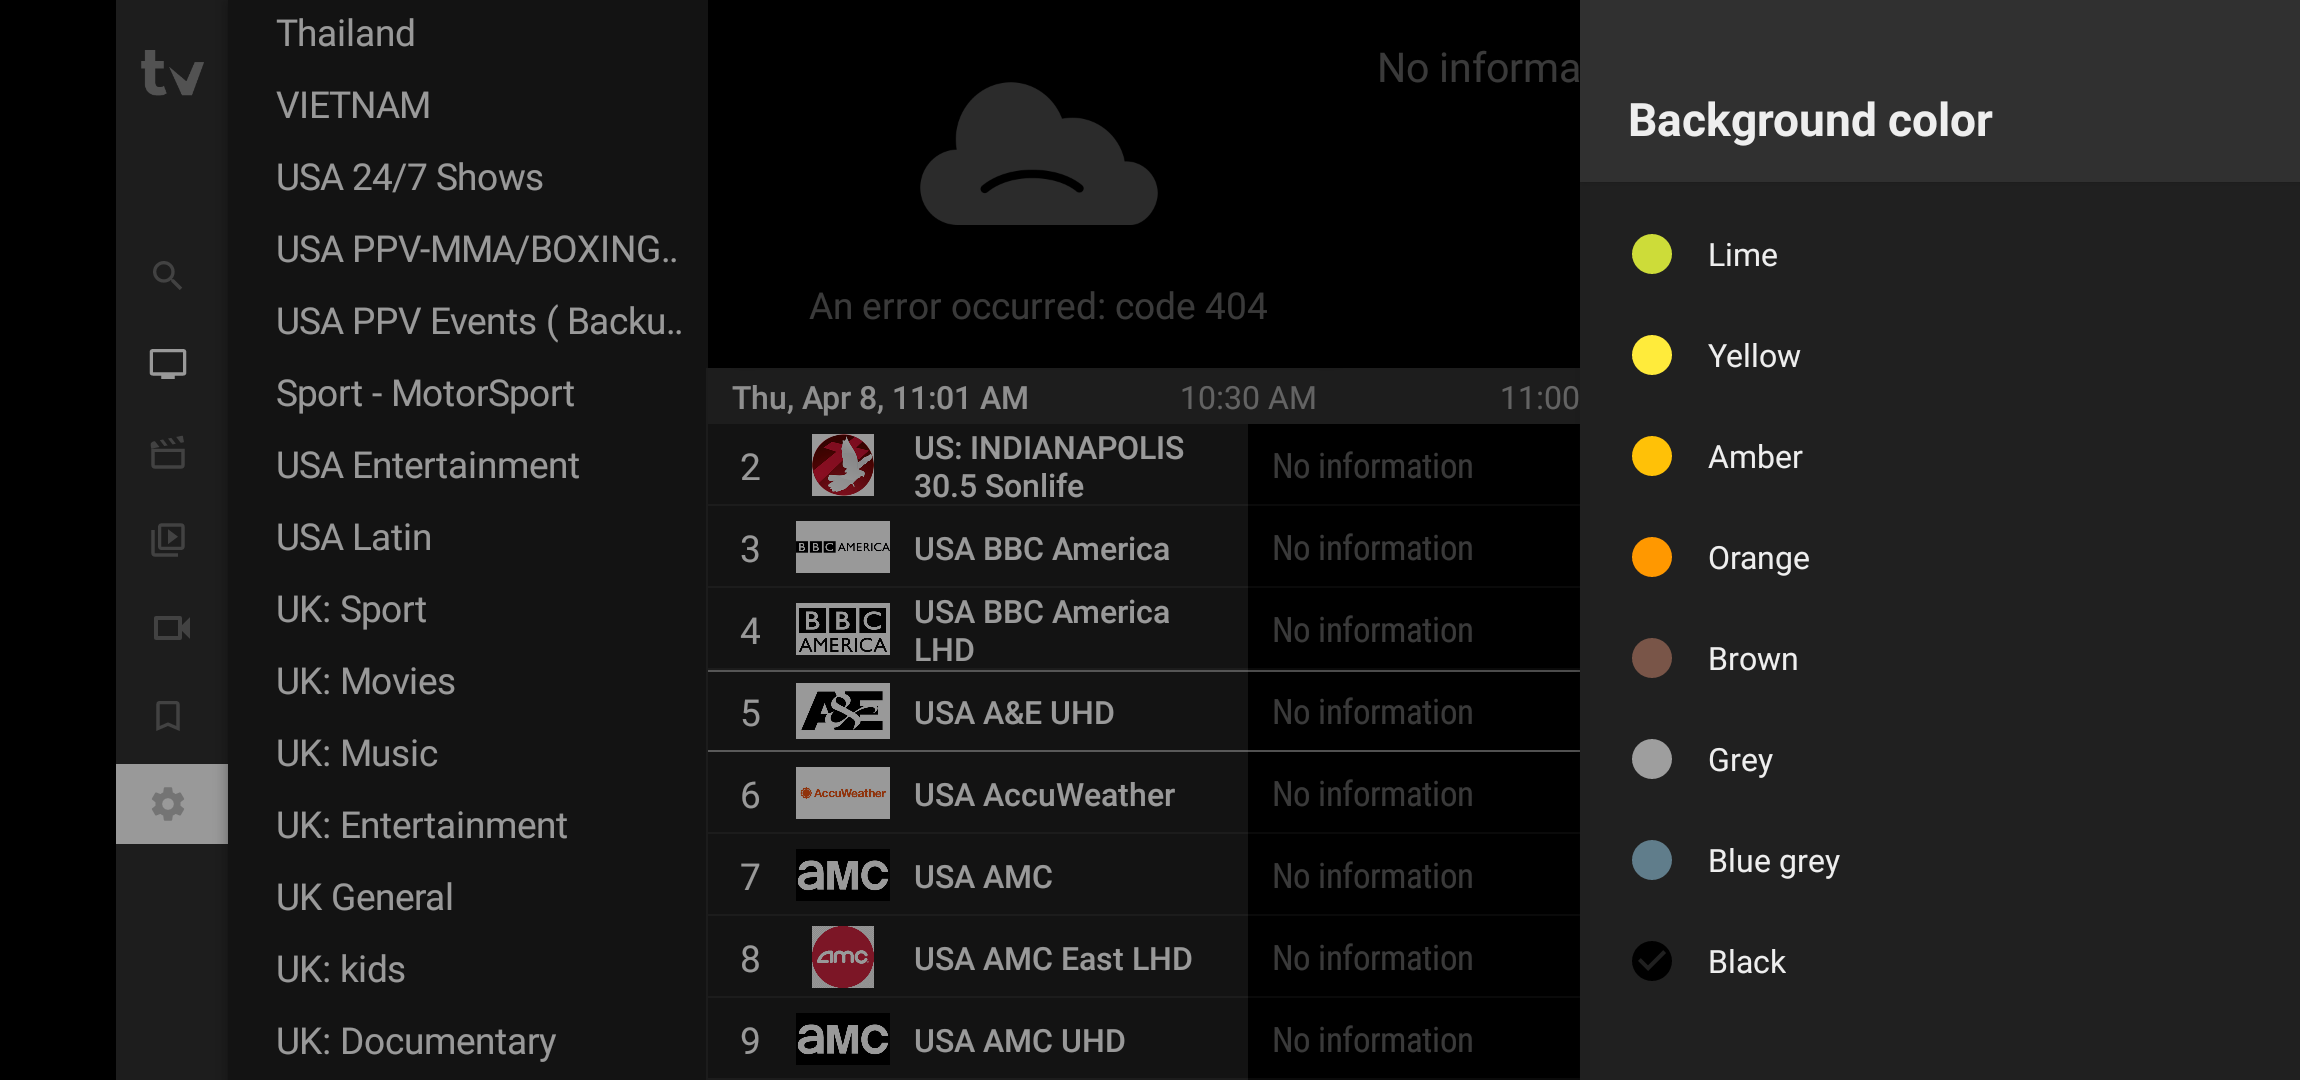The height and width of the screenshot is (1080, 2300).
Task: Select the Brown background option label
Action: point(1753,659)
